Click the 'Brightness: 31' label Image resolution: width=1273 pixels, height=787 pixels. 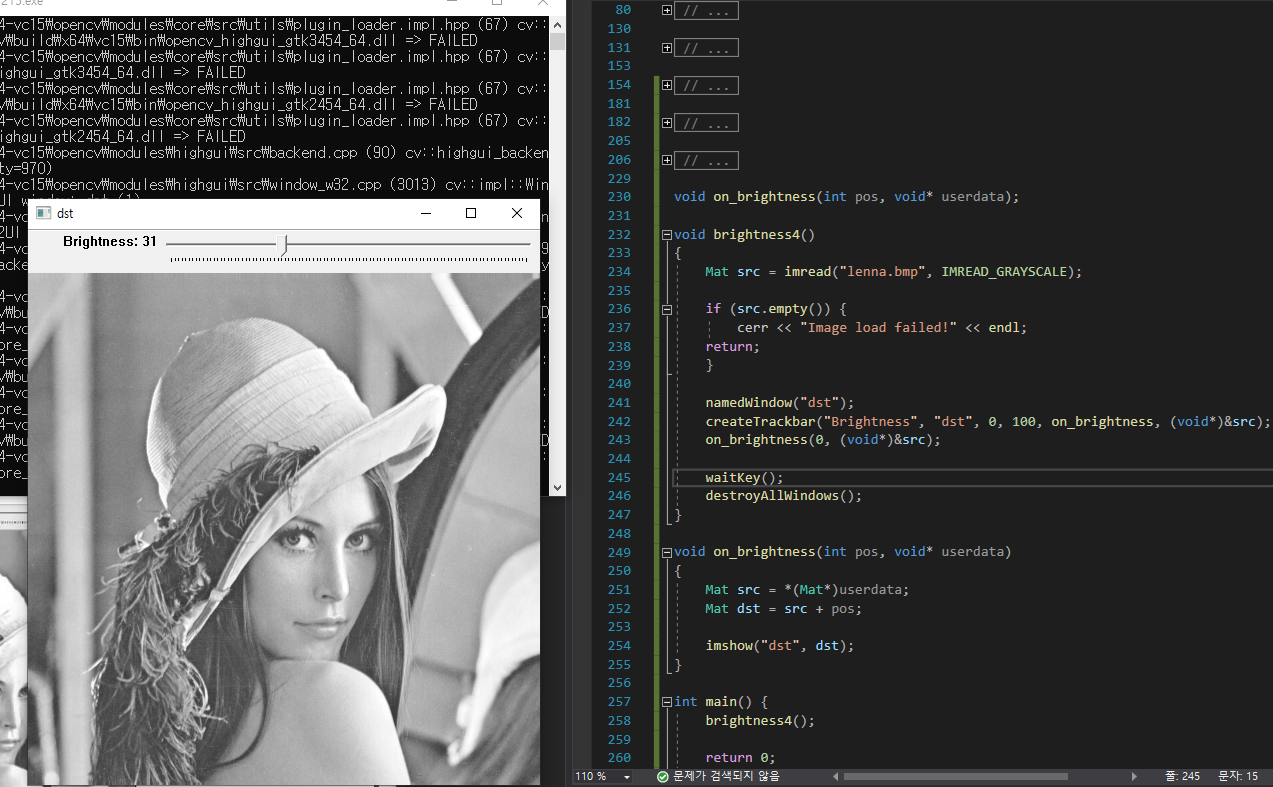click(110, 242)
